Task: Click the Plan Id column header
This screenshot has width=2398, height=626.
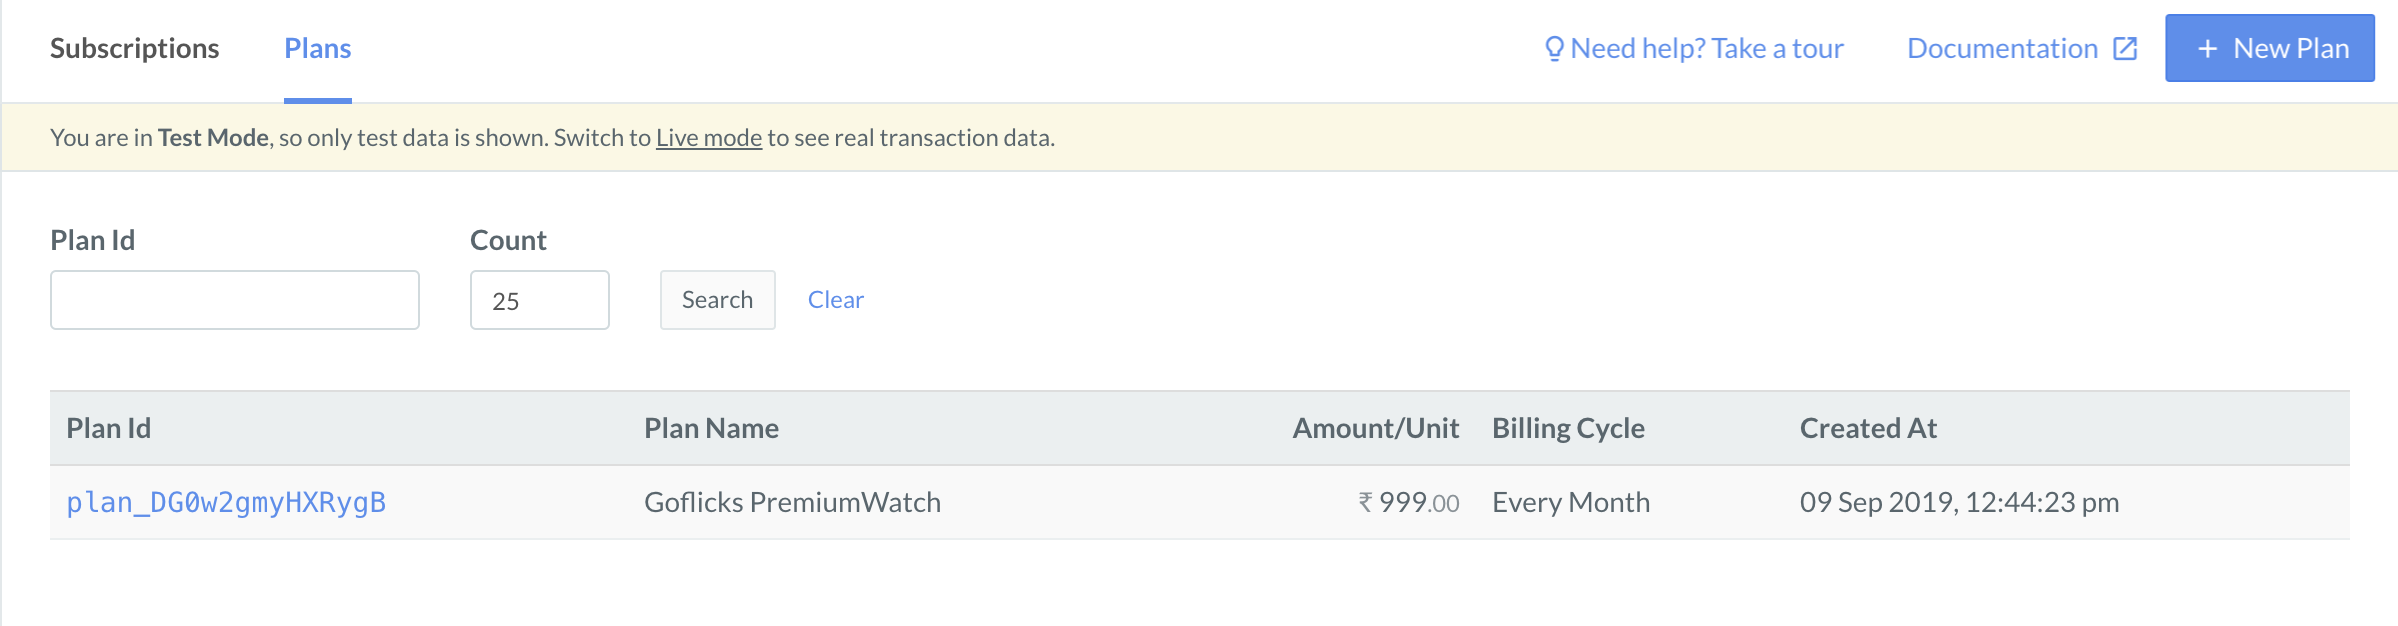Action: [109, 428]
